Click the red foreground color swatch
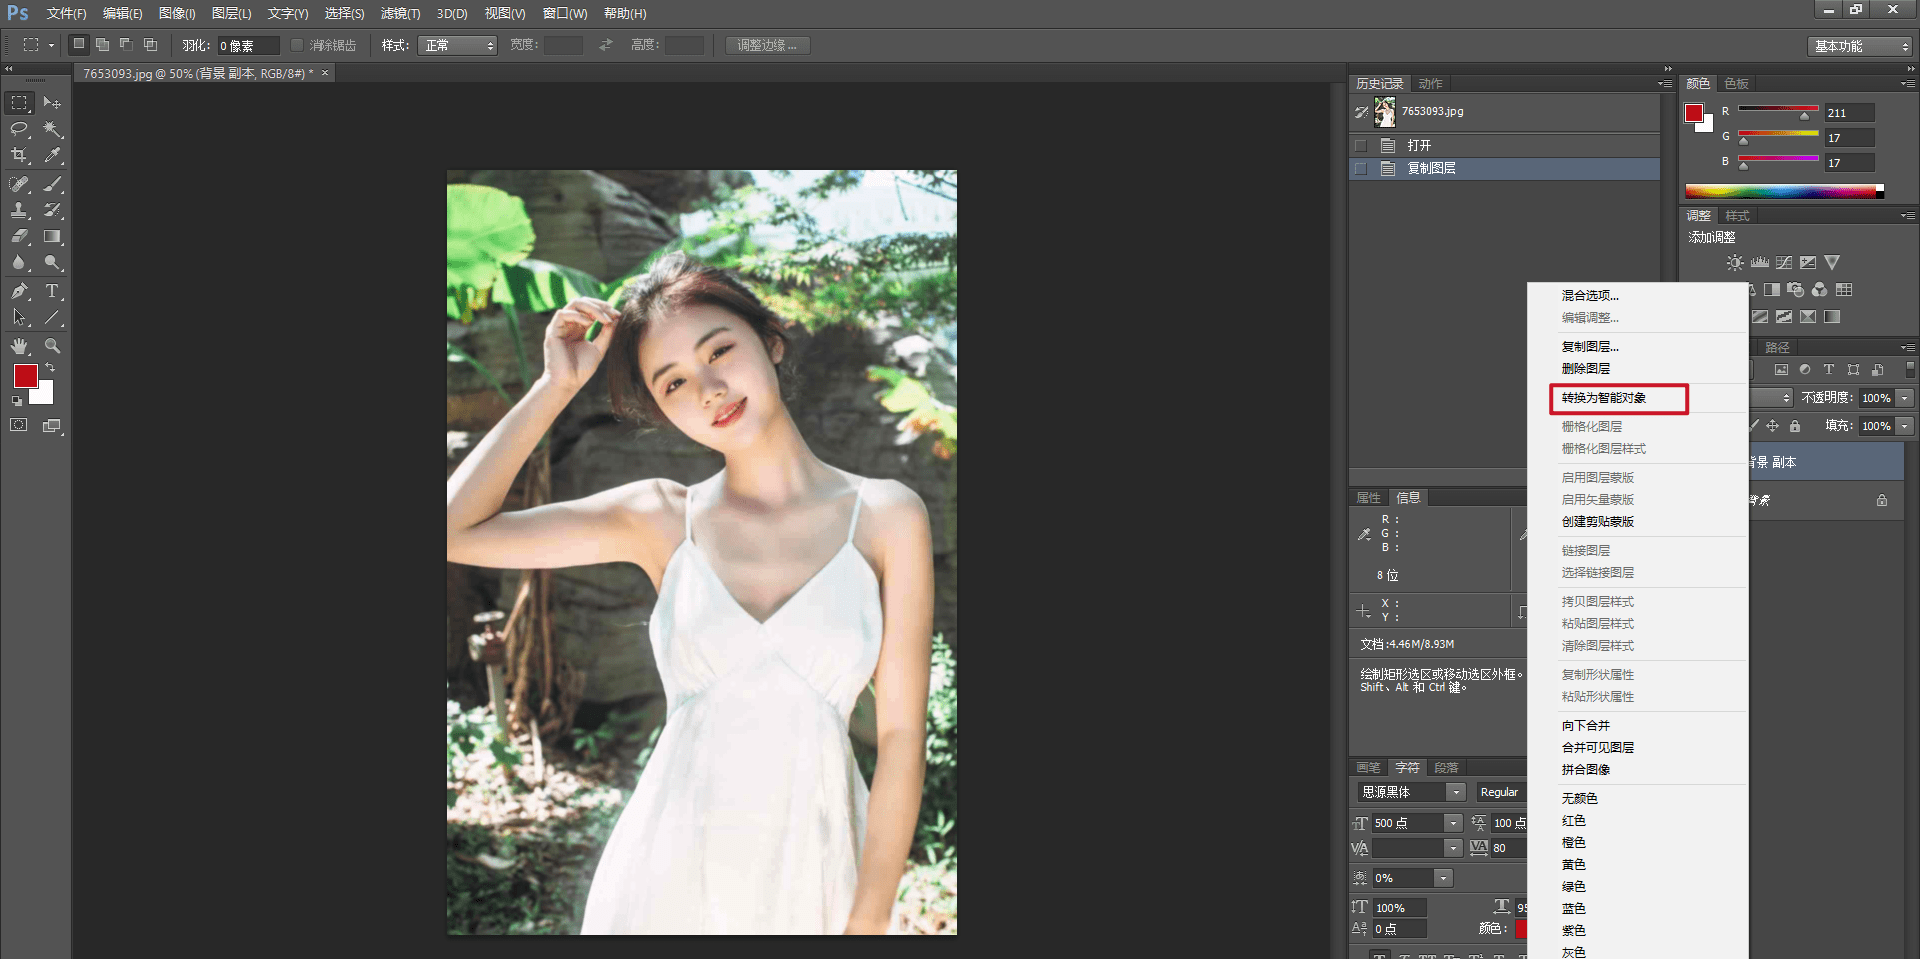The image size is (1920, 959). 26,376
